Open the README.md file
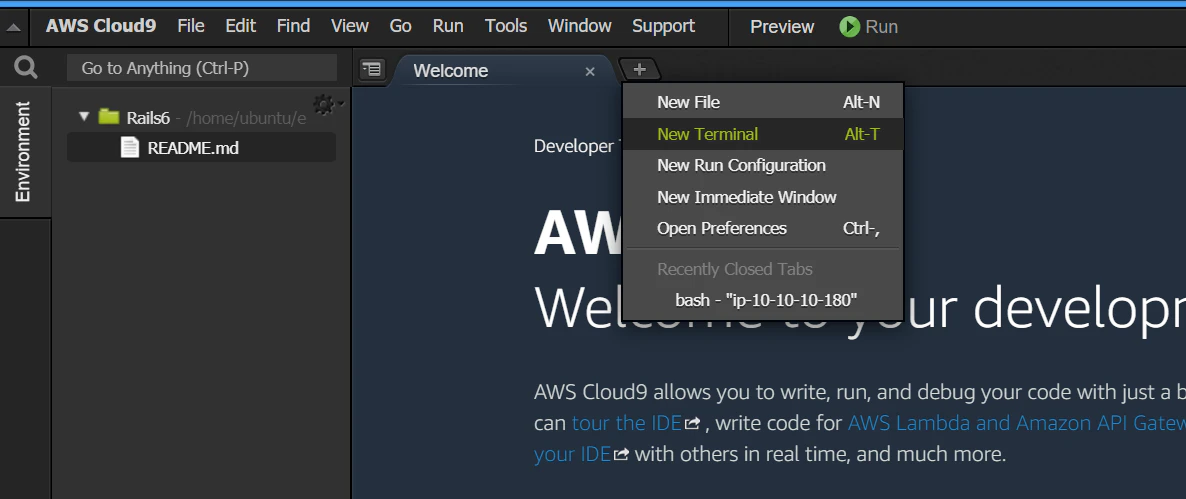 201,147
